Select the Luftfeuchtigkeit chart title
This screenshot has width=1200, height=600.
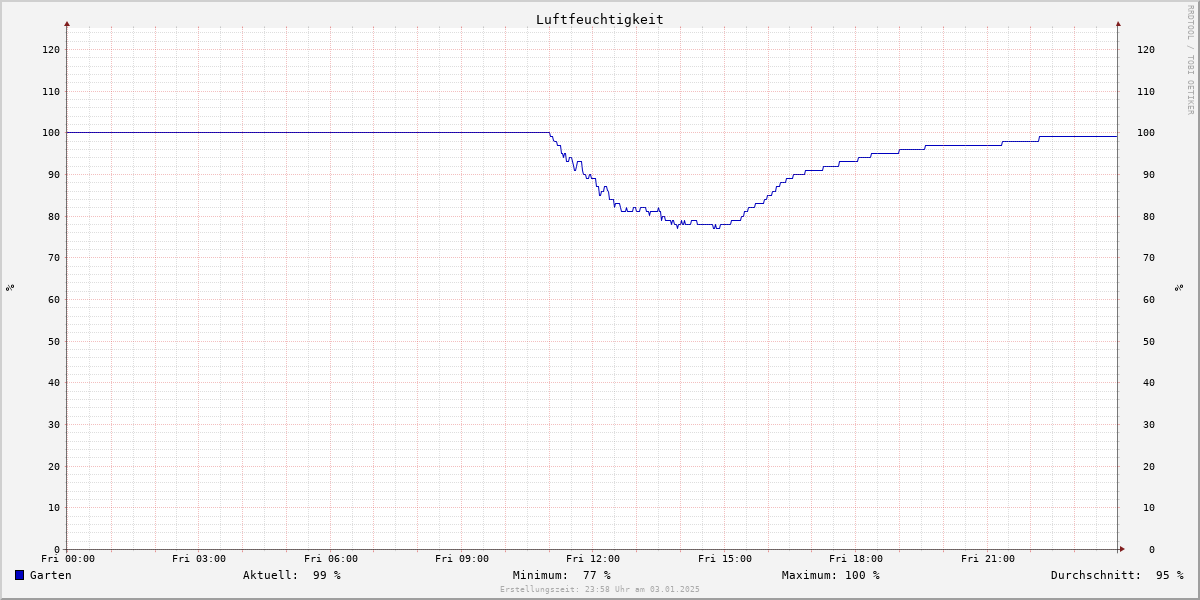point(599,20)
